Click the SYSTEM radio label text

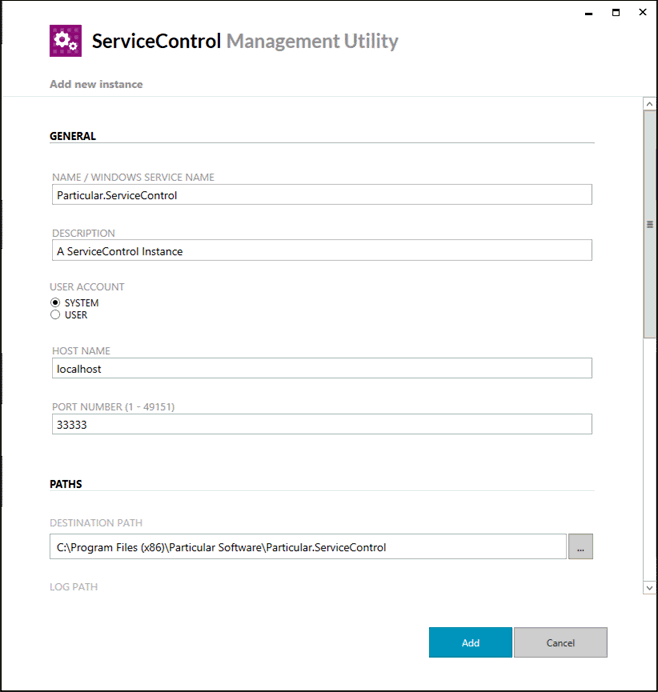pyautogui.click(x=82, y=303)
